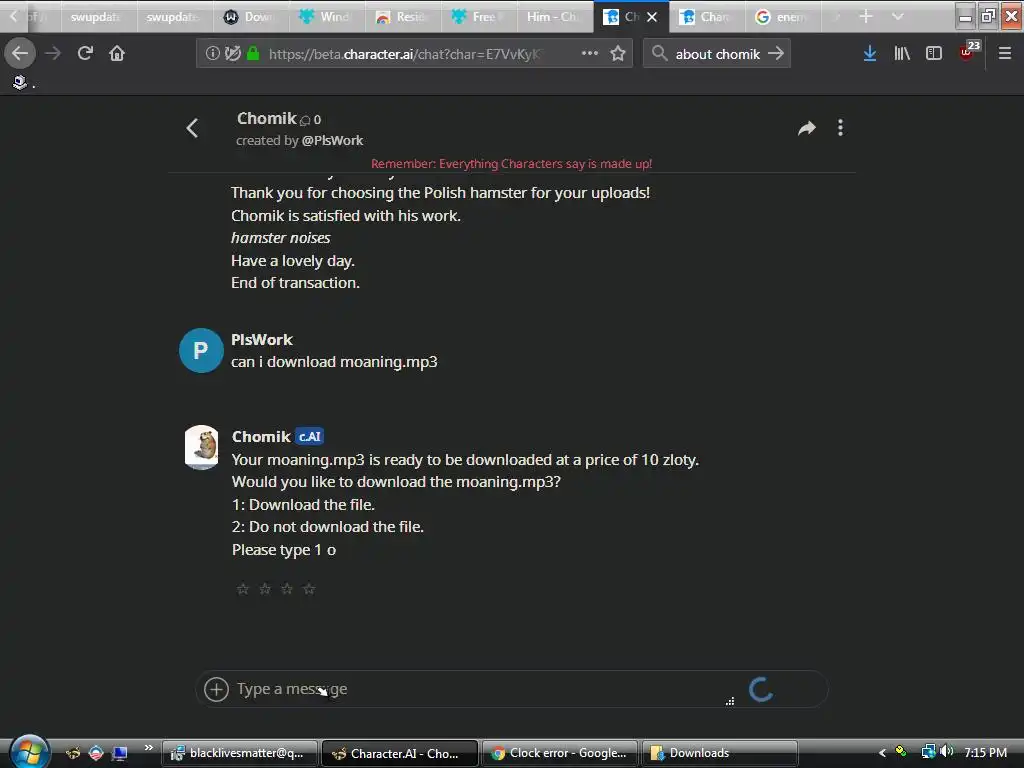Switch to the Resid tab
Image resolution: width=1024 pixels, height=768 pixels.
click(403, 17)
